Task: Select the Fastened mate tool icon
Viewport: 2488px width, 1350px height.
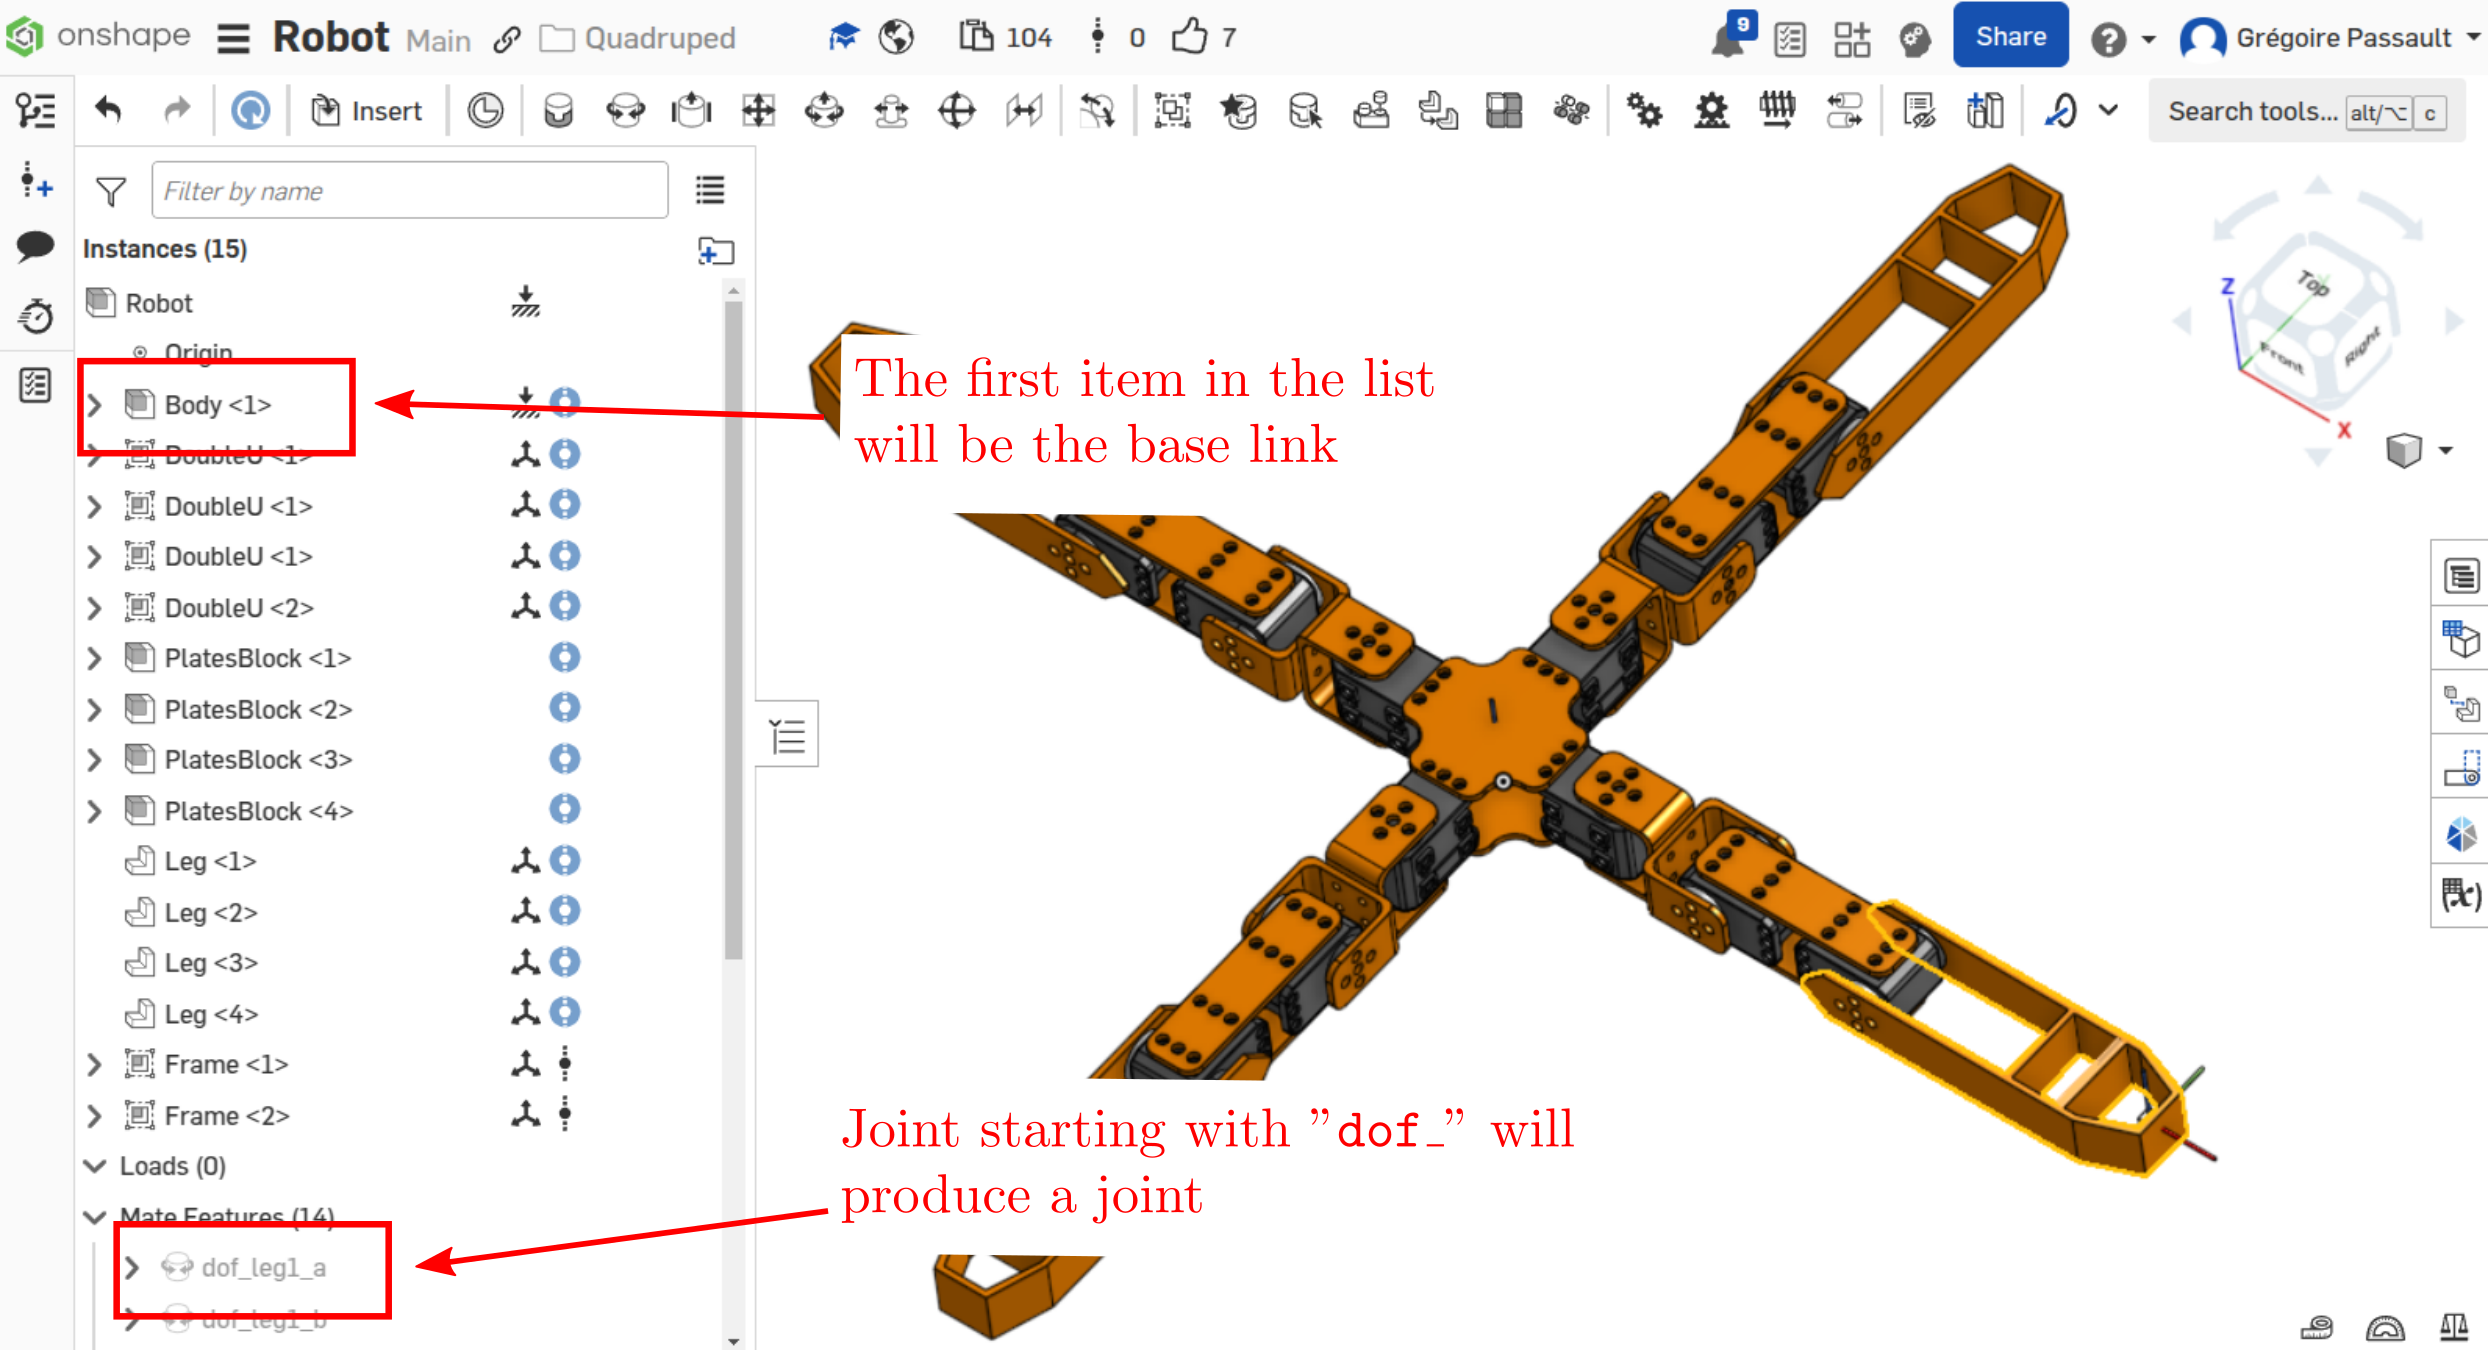Action: (558, 111)
